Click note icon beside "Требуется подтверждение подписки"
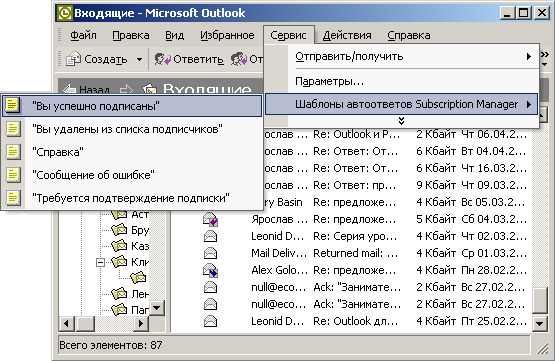 (x=13, y=198)
